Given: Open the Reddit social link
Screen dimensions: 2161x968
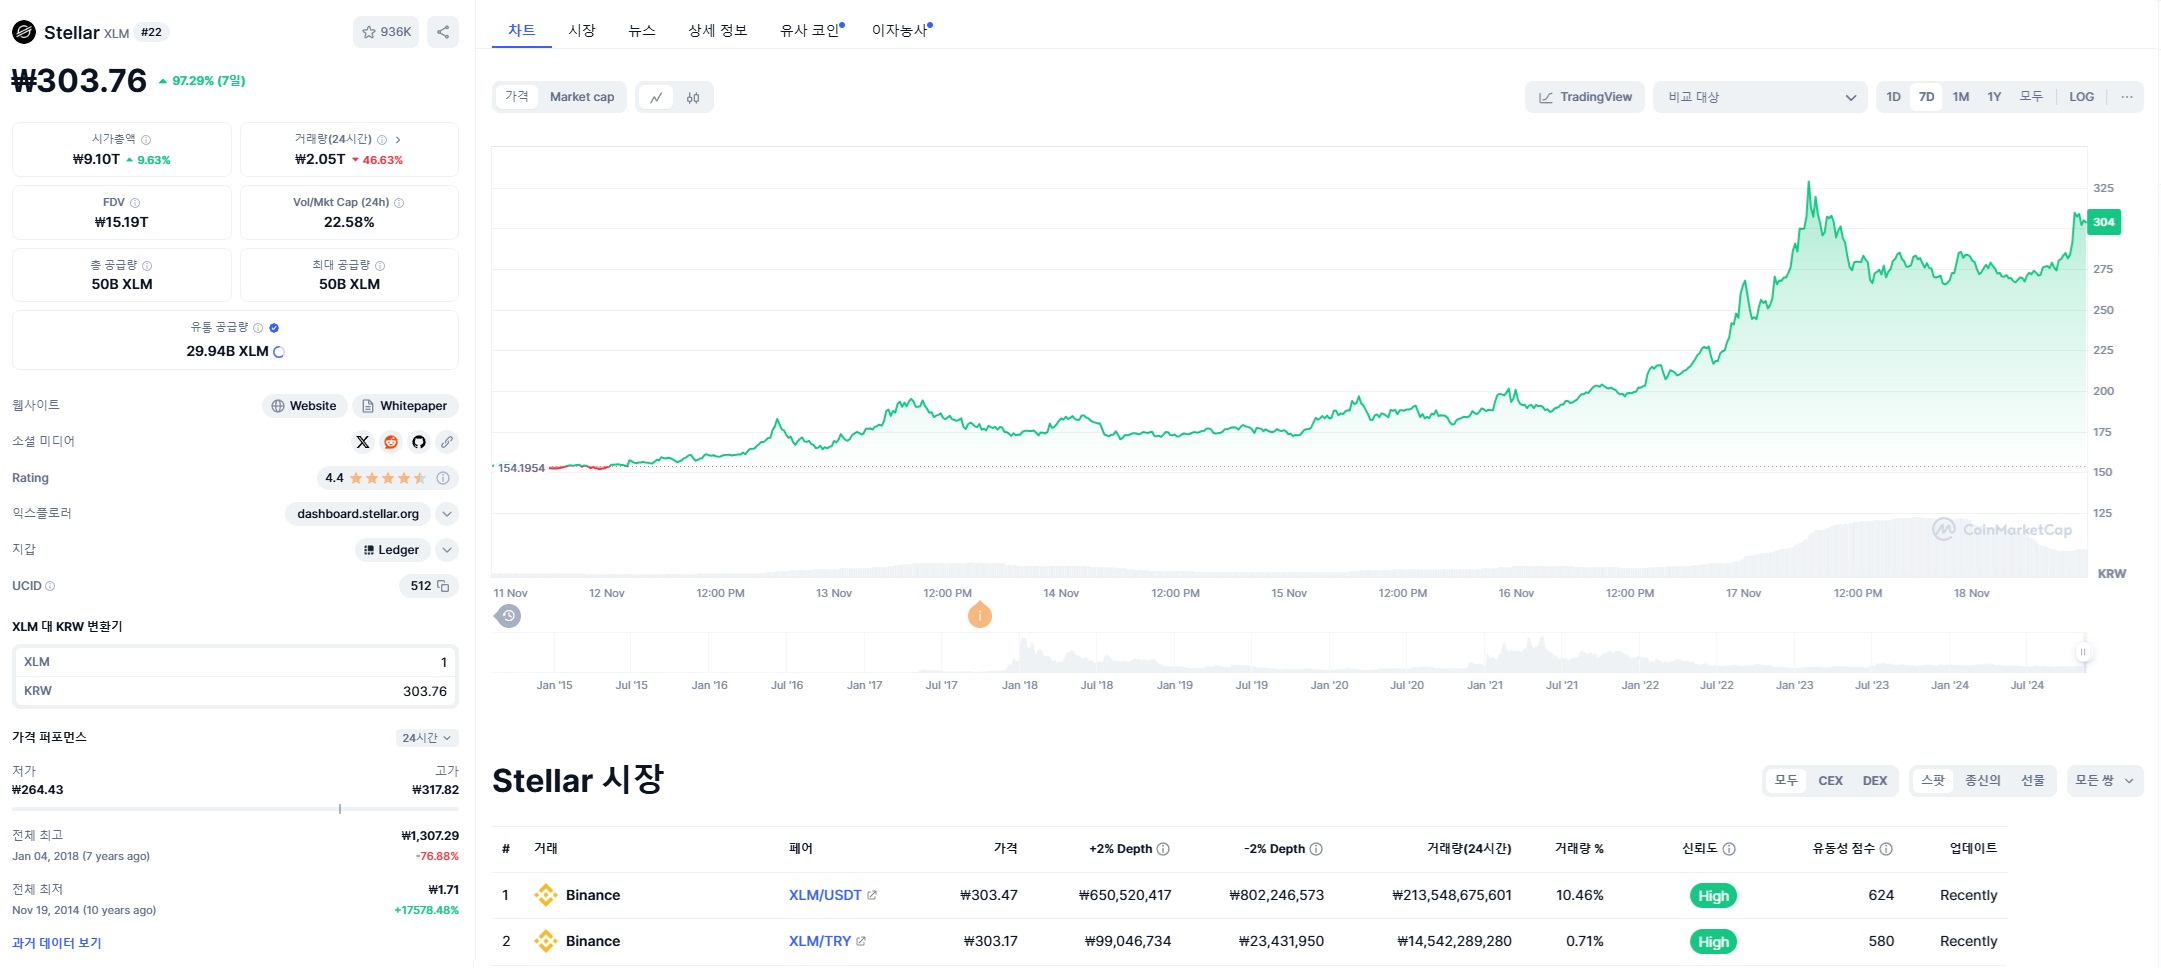Looking at the screenshot, I should [x=391, y=442].
